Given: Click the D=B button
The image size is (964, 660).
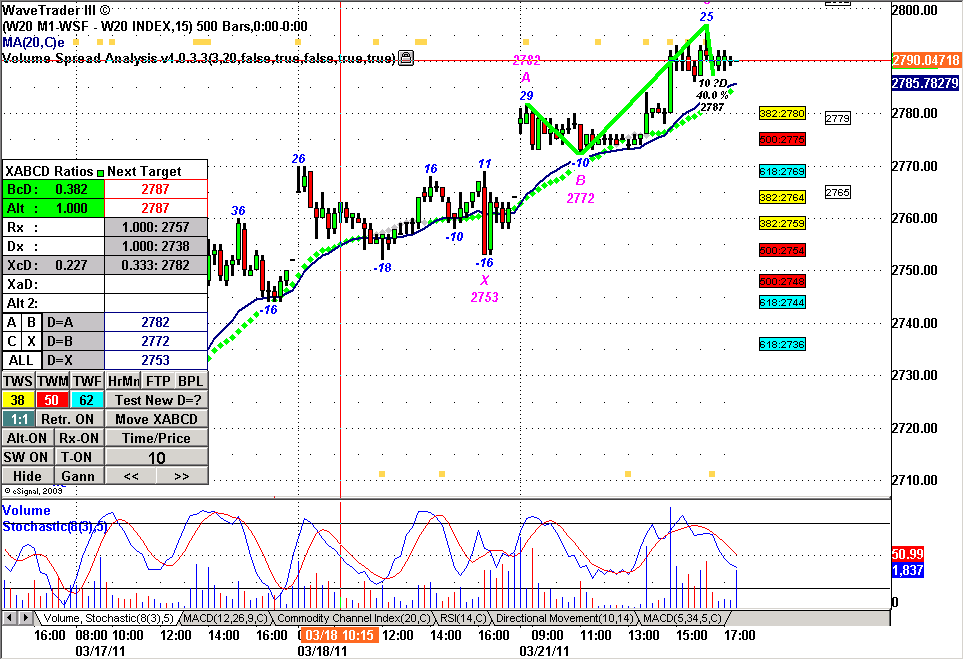Looking at the screenshot, I should pos(73,341).
